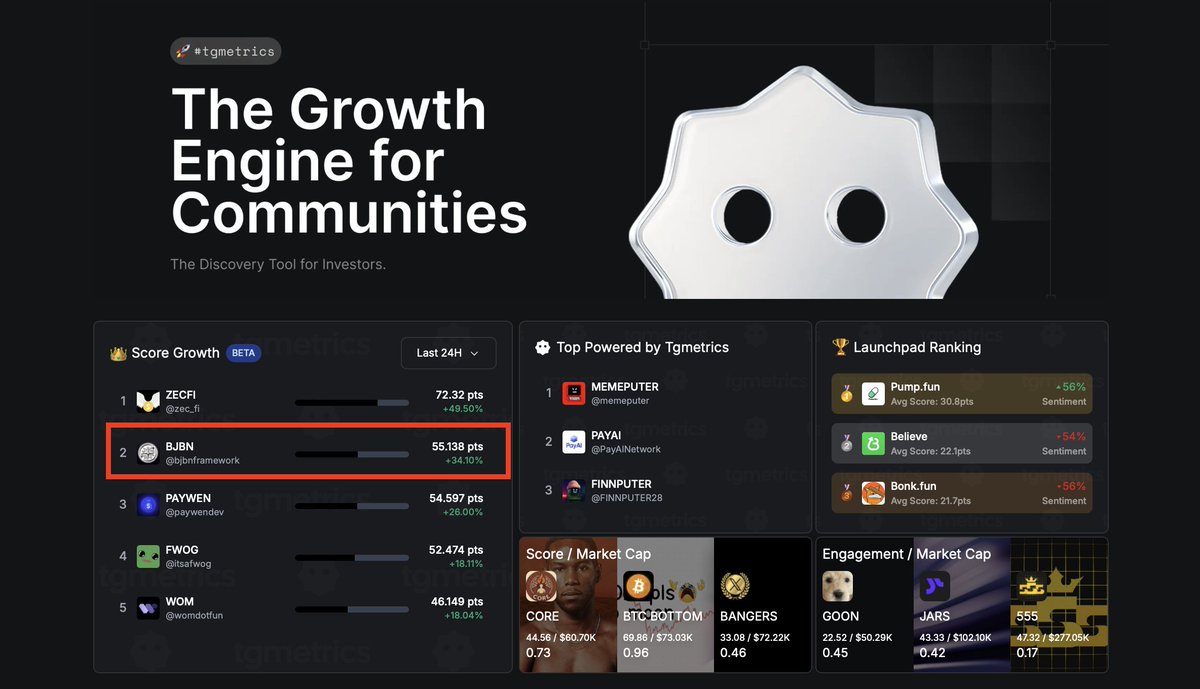Click the 47.32 / $277.05K stat on 555

pos(1055,636)
